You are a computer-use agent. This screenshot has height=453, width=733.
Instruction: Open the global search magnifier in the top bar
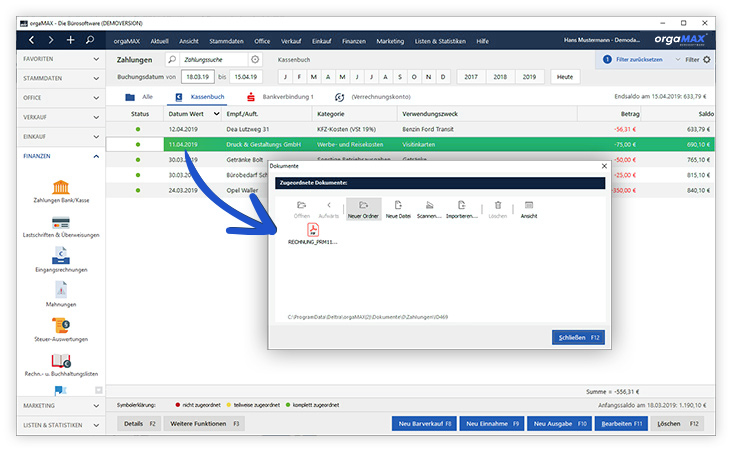[90, 40]
